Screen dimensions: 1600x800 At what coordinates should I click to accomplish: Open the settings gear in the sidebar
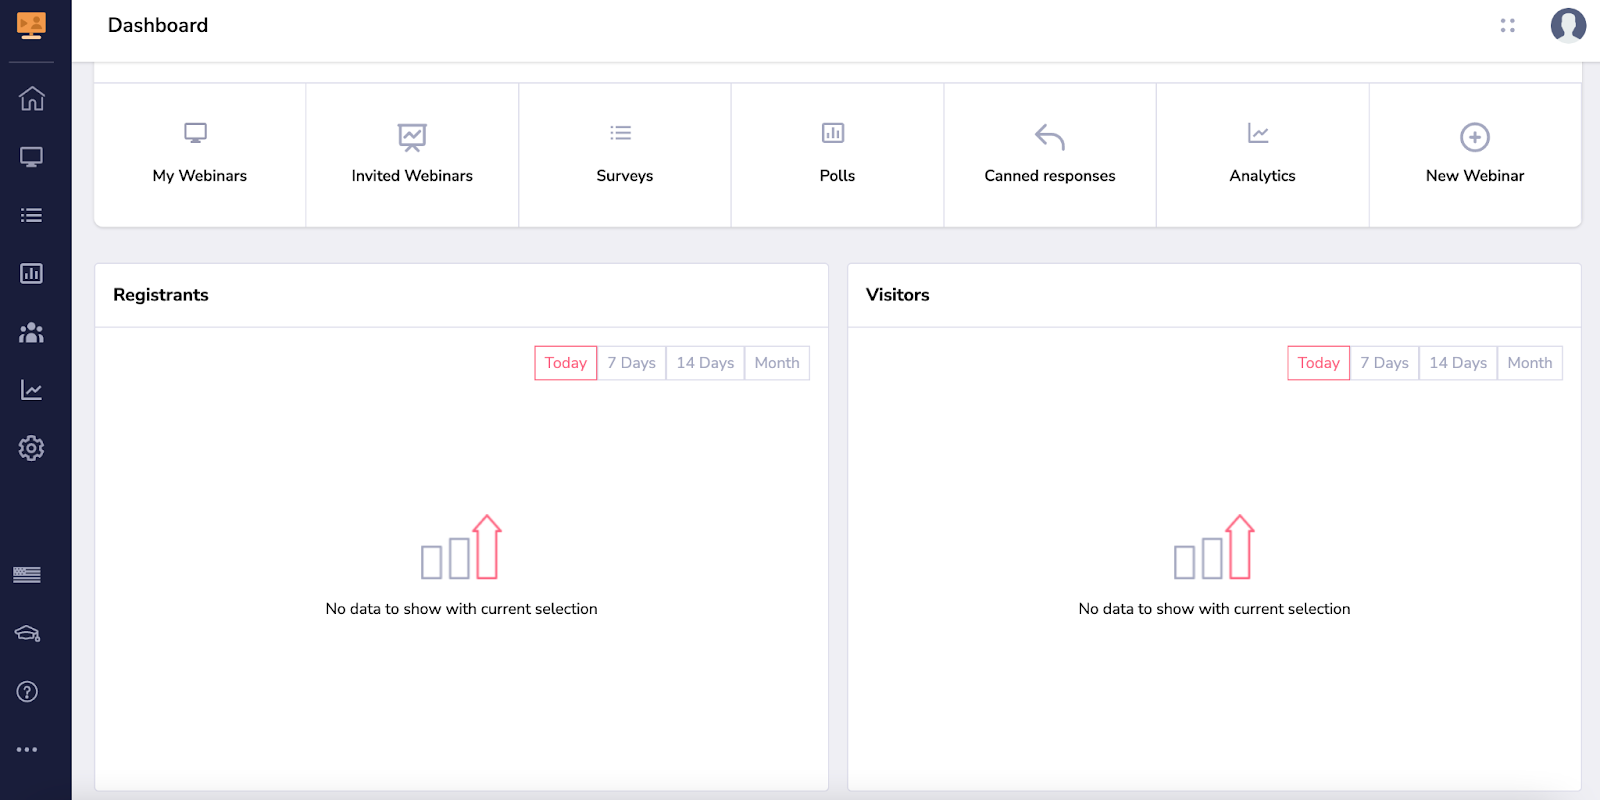[x=32, y=448]
